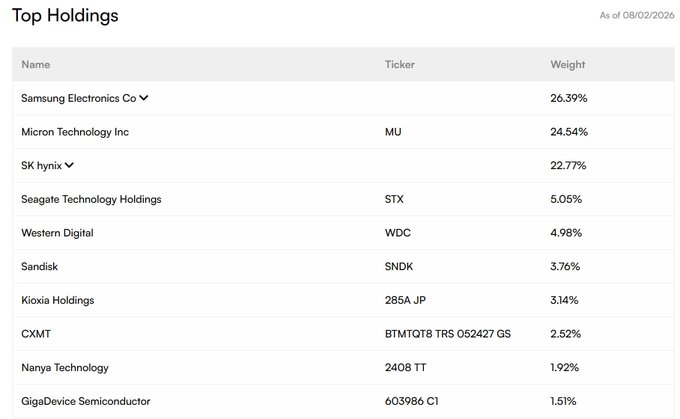Click the STX ticker cell

(x=394, y=199)
